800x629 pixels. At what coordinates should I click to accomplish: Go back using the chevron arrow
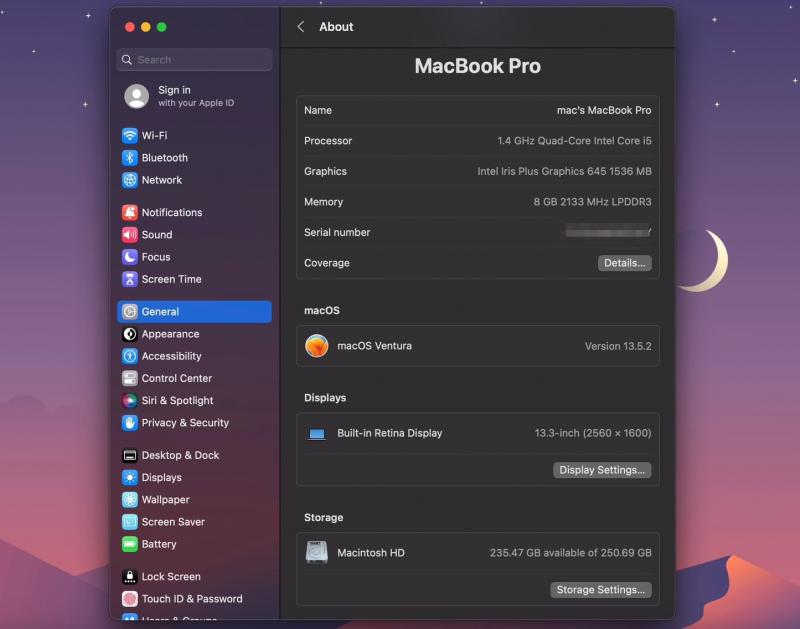click(301, 27)
